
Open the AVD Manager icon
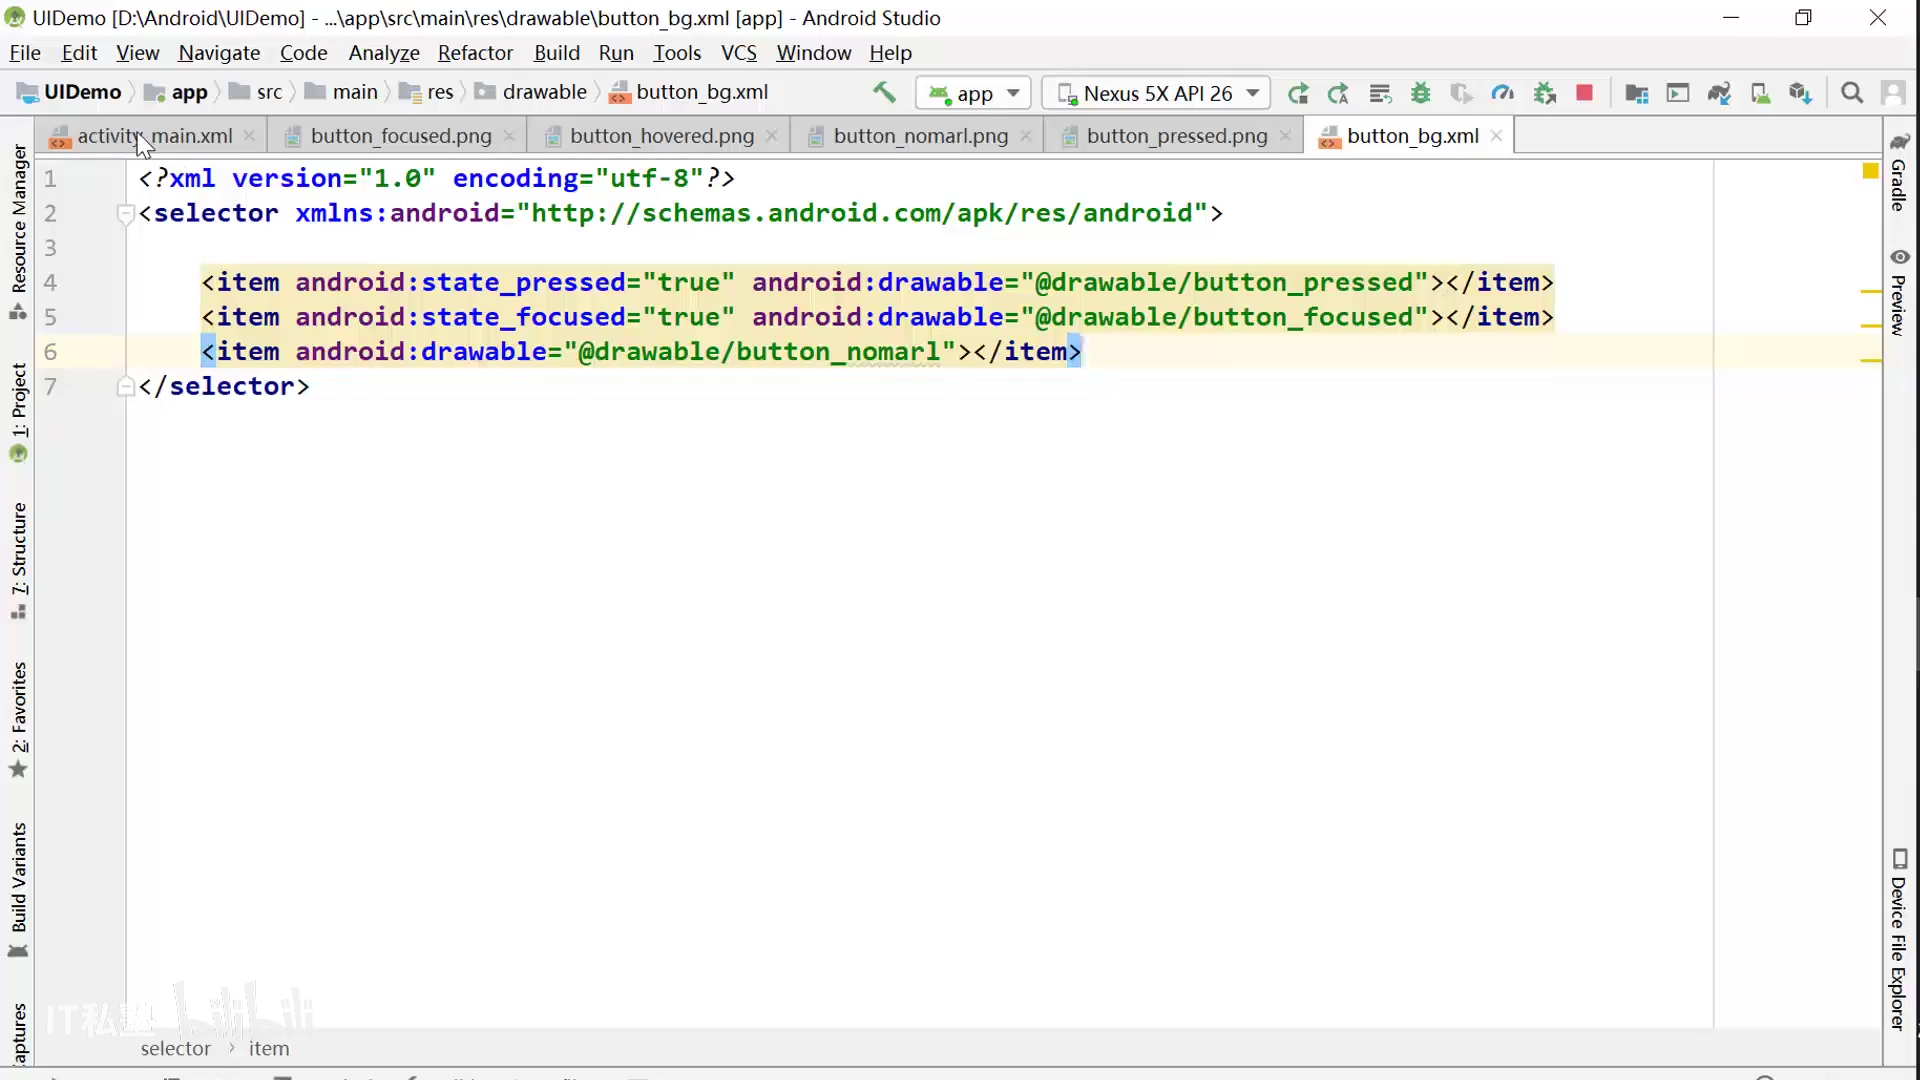(1760, 93)
